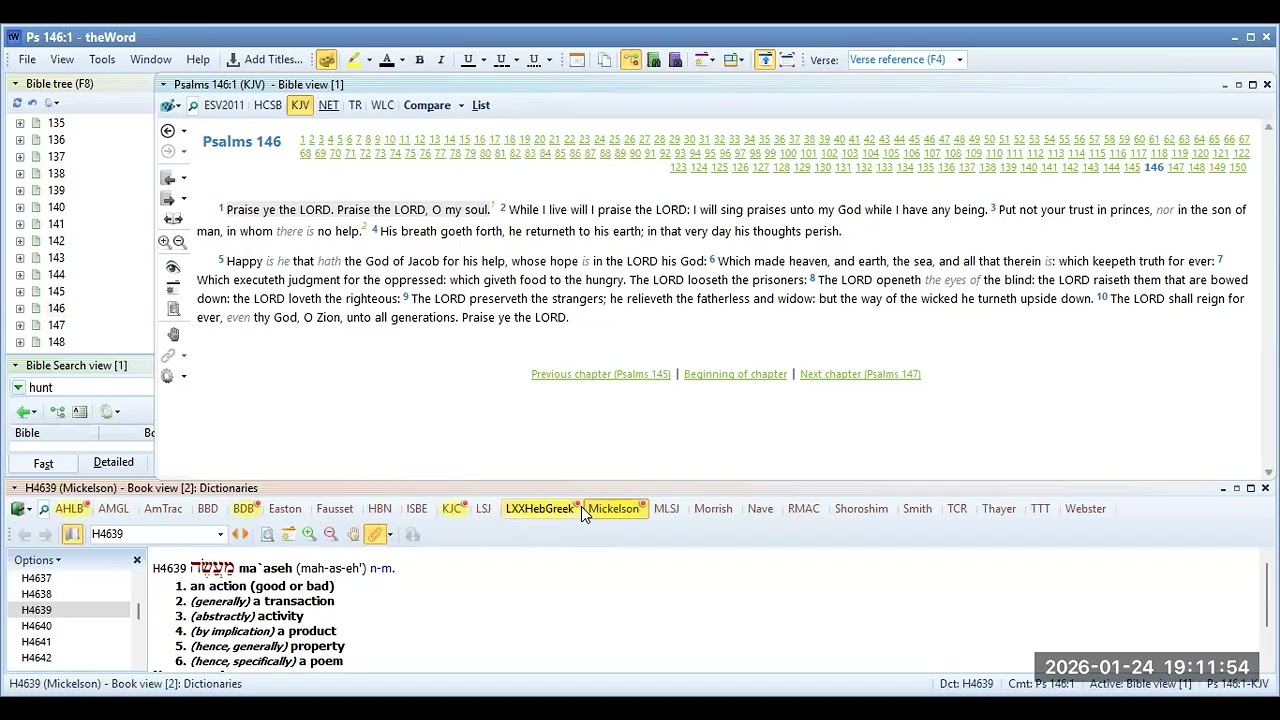Collapse the Bible Search view panel header

15,366
